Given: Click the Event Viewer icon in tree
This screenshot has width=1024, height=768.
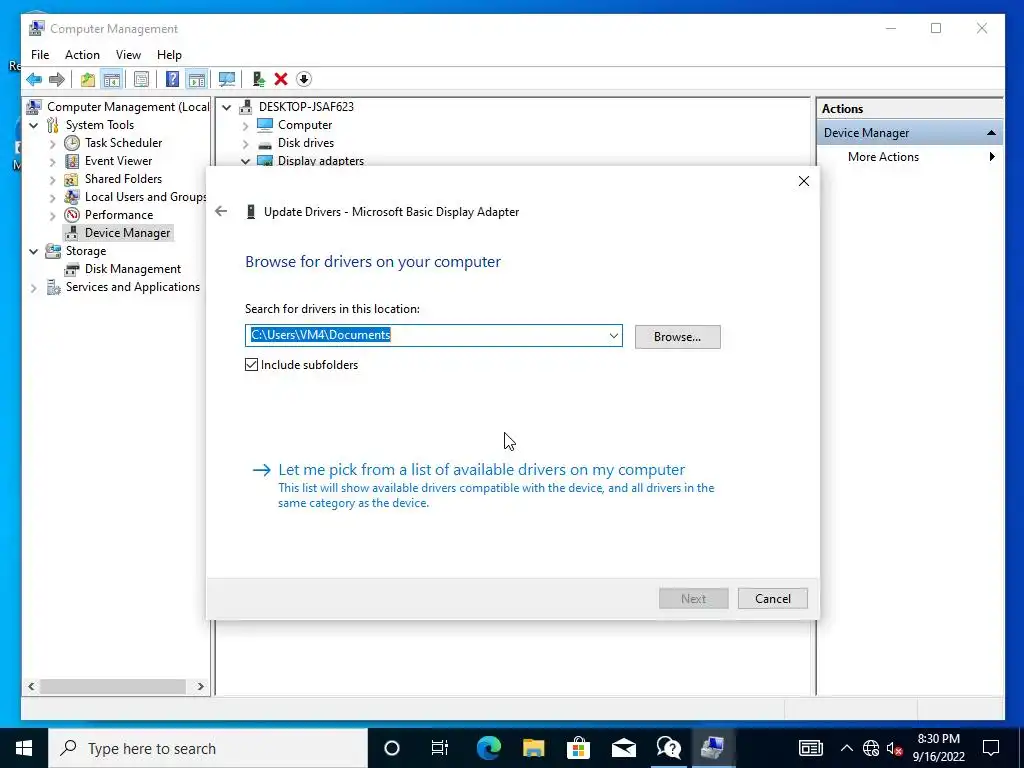Looking at the screenshot, I should click(72, 161).
